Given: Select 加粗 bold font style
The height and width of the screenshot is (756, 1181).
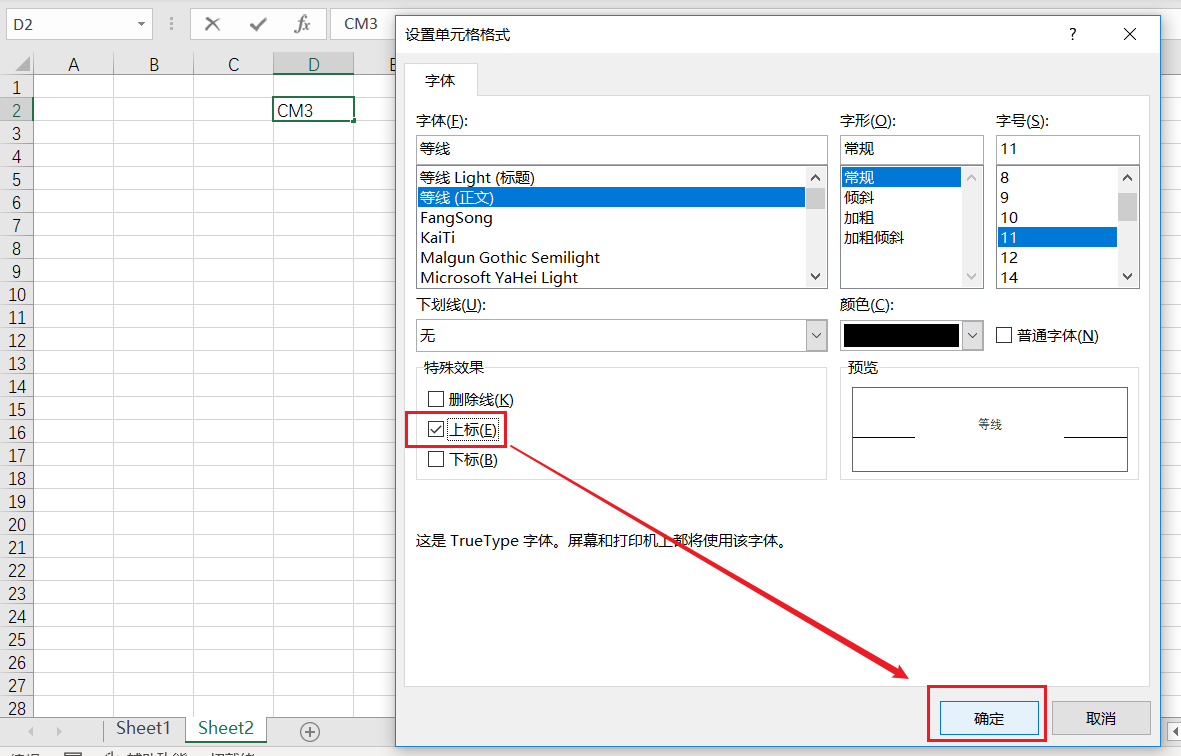Looking at the screenshot, I should click(x=901, y=218).
